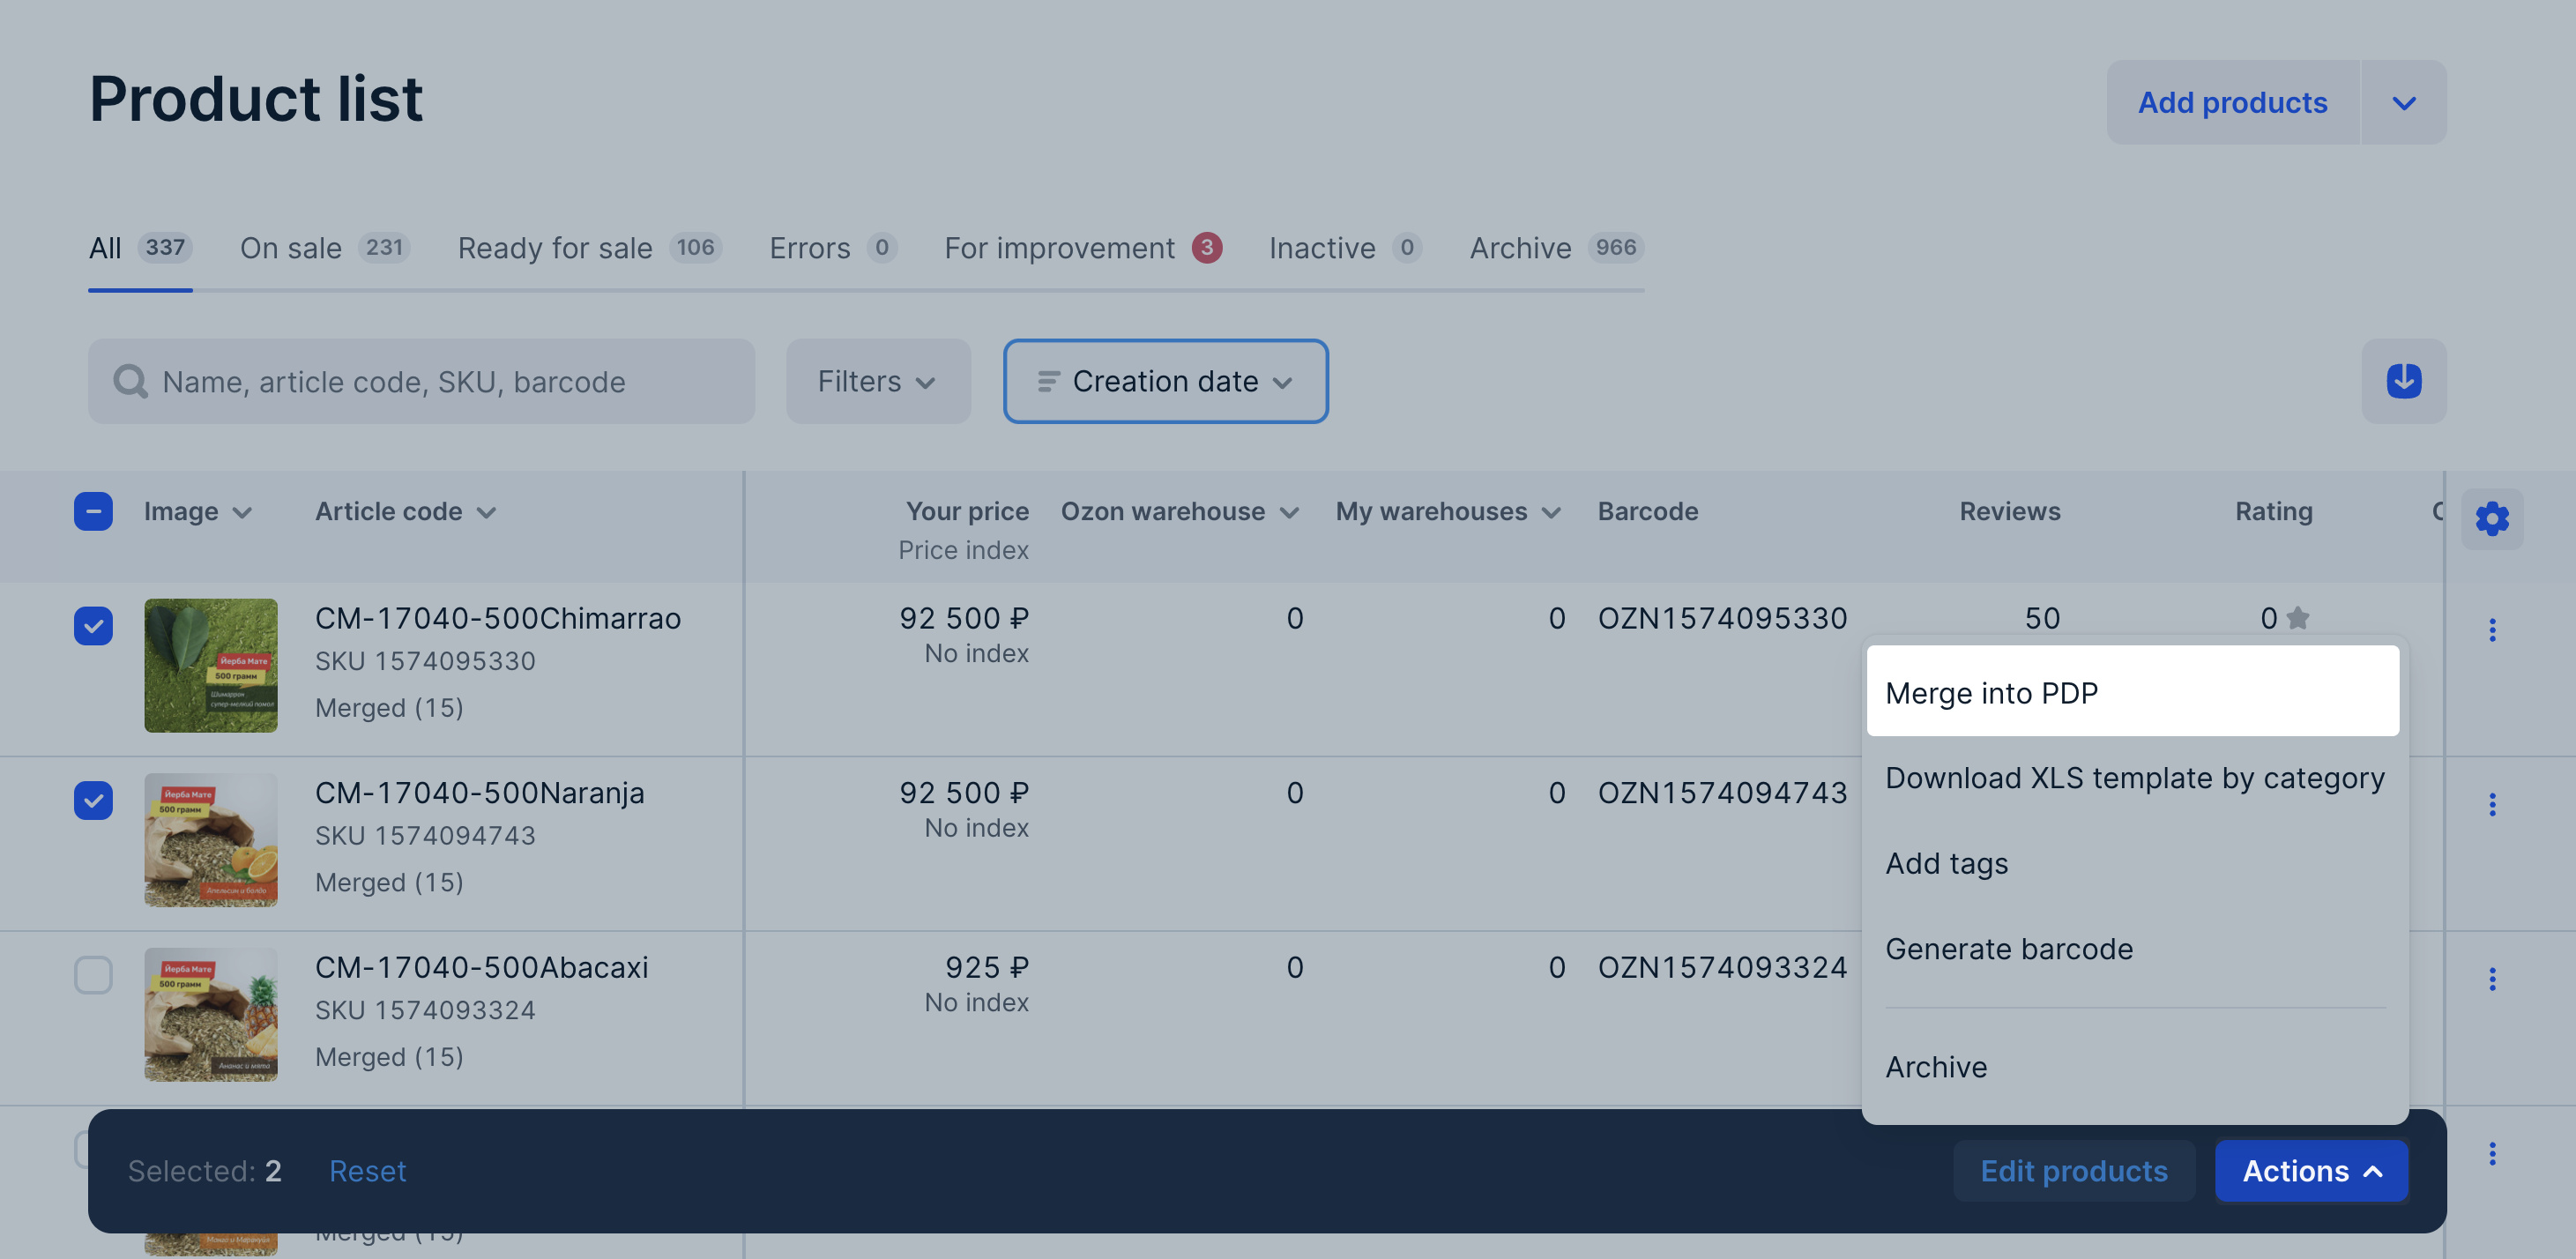Reset the current selection
The width and height of the screenshot is (2576, 1259).
click(x=367, y=1170)
